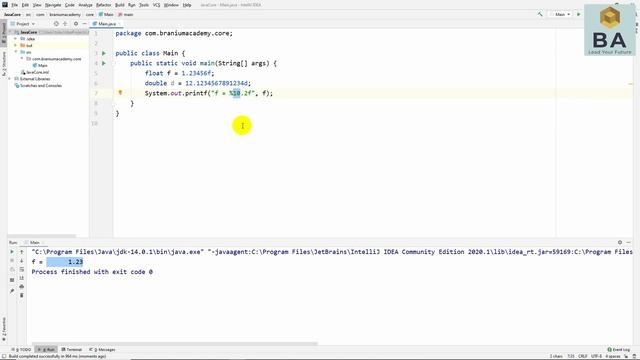Image resolution: width=640 pixels, height=360 pixels.
Task: Hide the Run panel with minus icon
Action: click(x=629, y=242)
